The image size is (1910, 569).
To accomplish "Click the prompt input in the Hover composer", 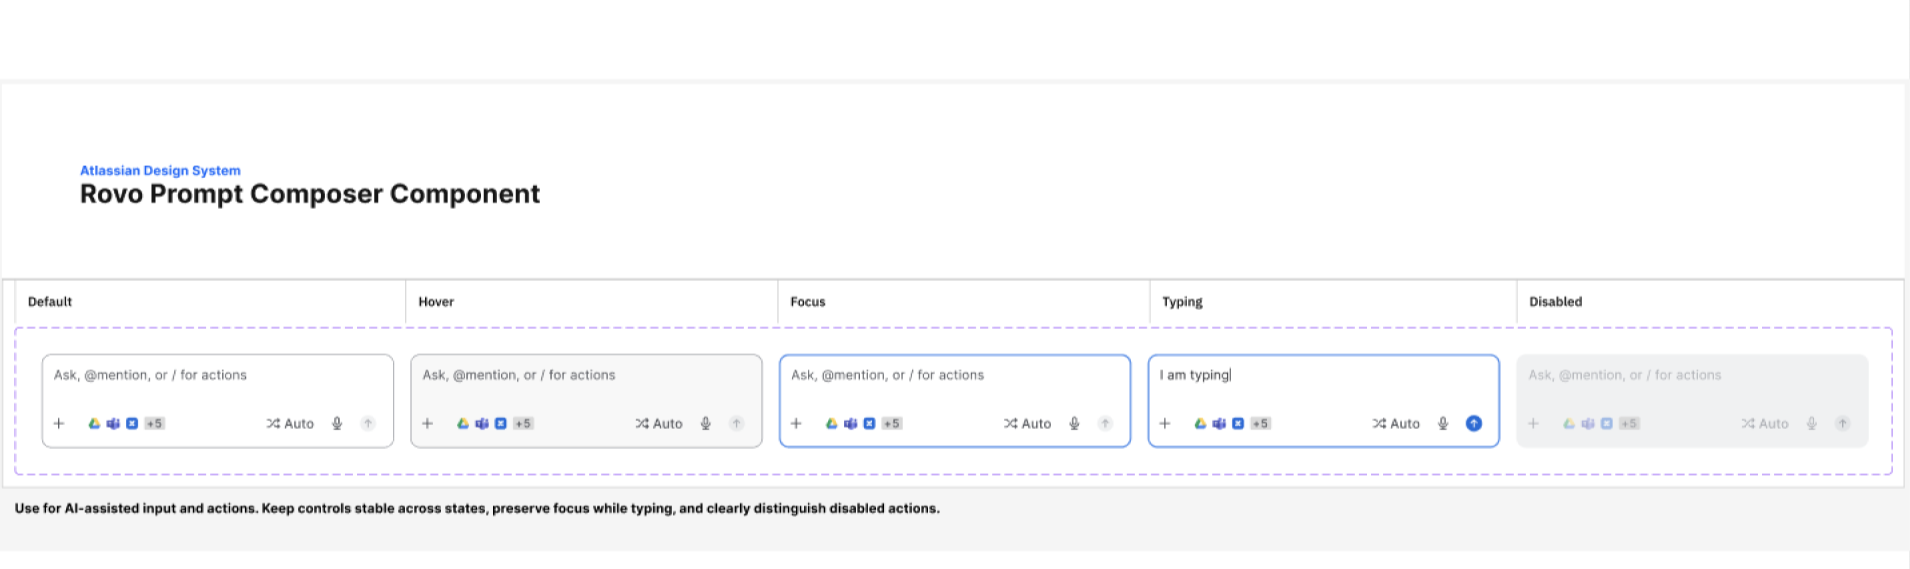I will (x=587, y=376).
